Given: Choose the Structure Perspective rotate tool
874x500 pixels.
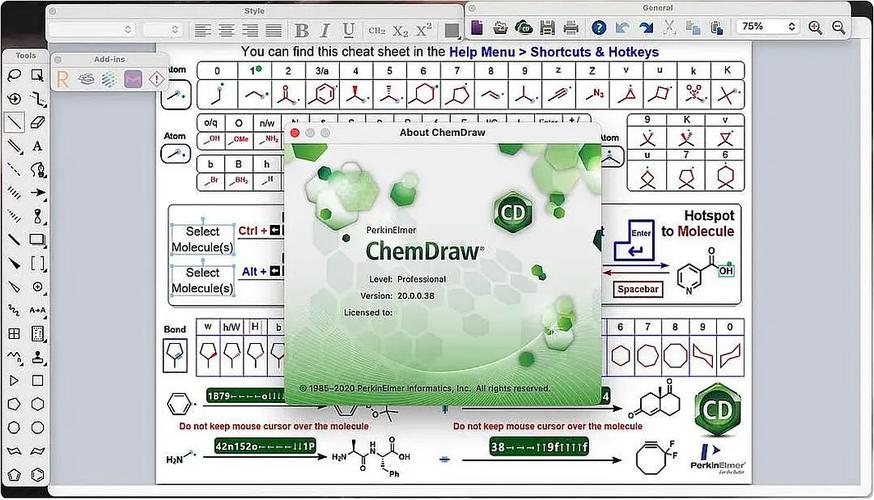Looking at the screenshot, I should coord(14,99).
